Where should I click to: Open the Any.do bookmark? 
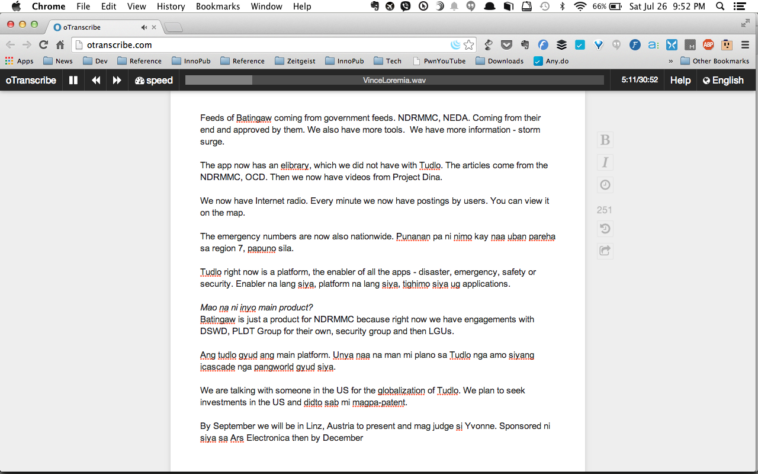coord(551,61)
